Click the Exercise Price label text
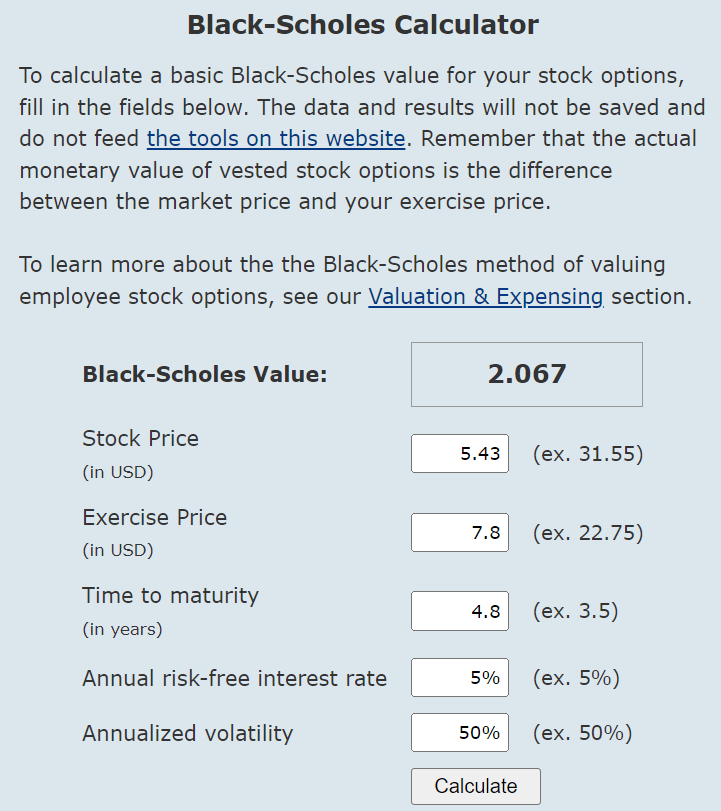 (155, 518)
